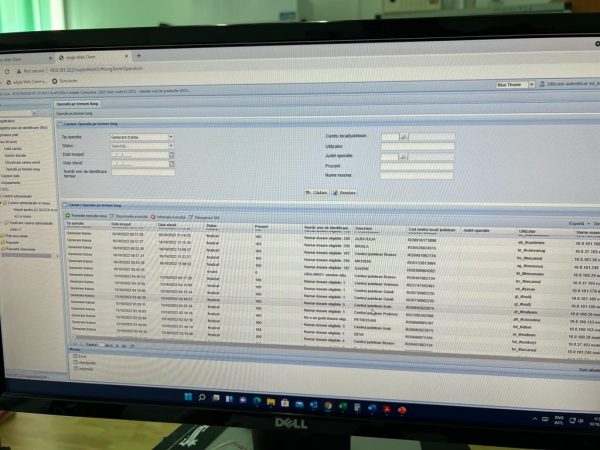Sort table by the Data început column header
The width and height of the screenshot is (600, 450).
pos(127,224)
